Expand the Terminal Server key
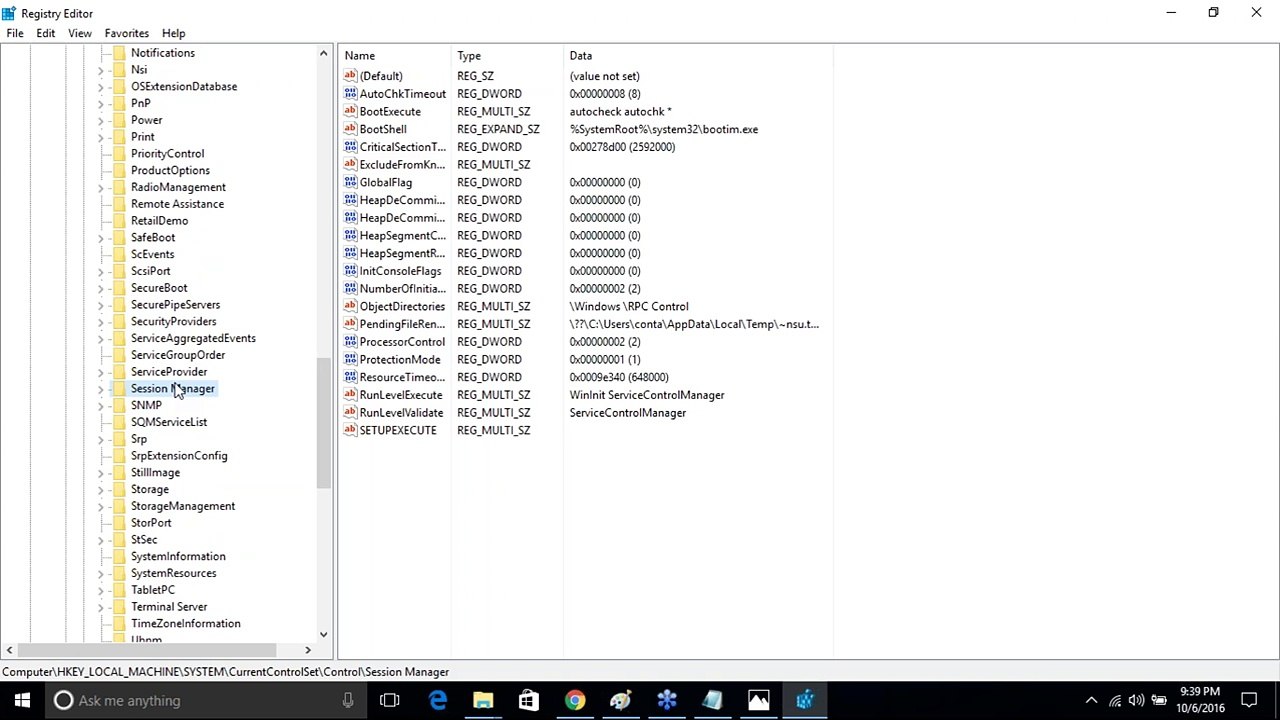 point(101,607)
